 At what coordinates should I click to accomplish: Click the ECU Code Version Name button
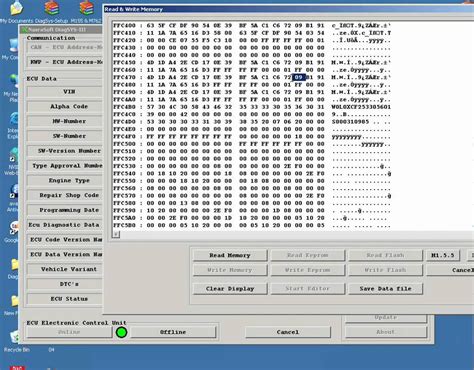(65, 240)
